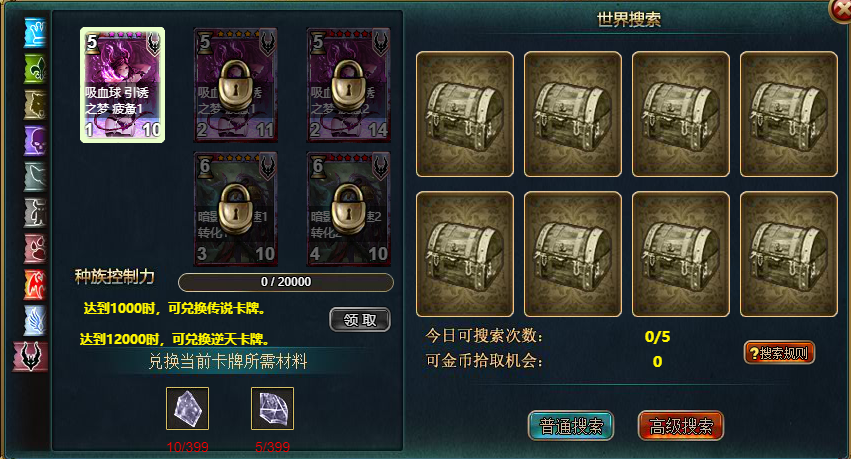
Task: Select the blue angel wings race icon
Action: (35, 320)
